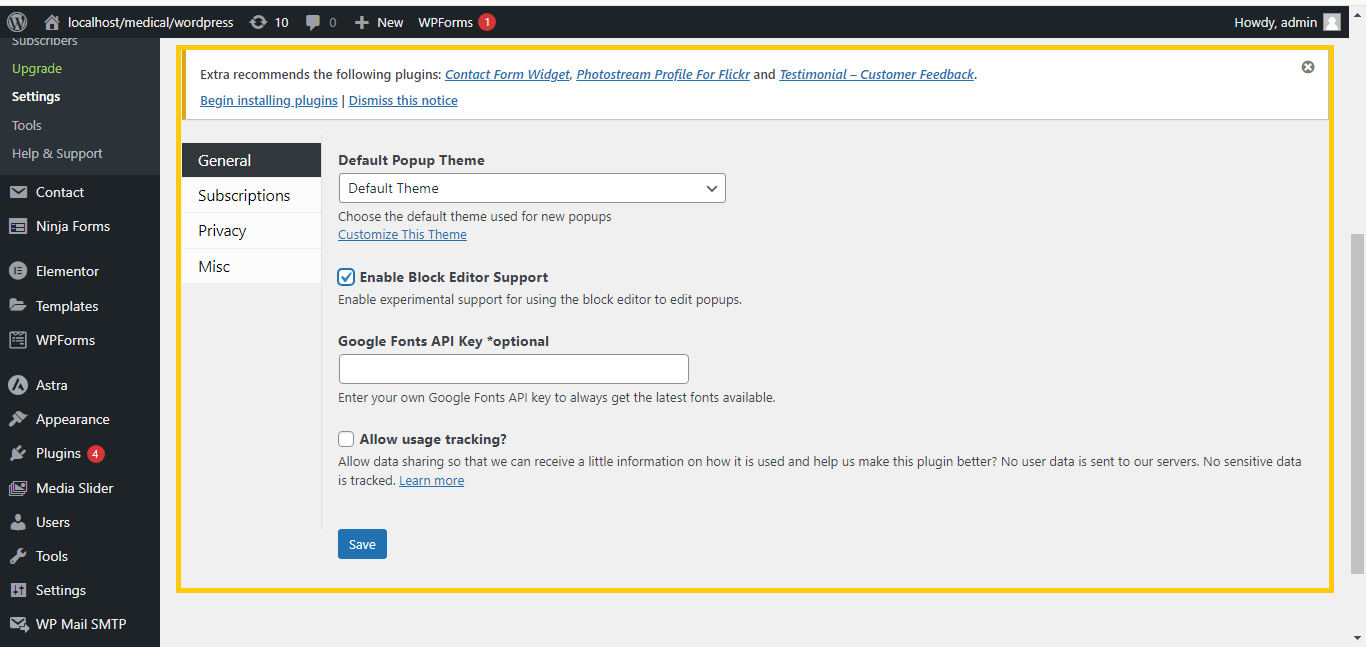The width and height of the screenshot is (1366, 647).
Task: Expand the Default Popup Theme dropdown
Action: click(x=531, y=188)
